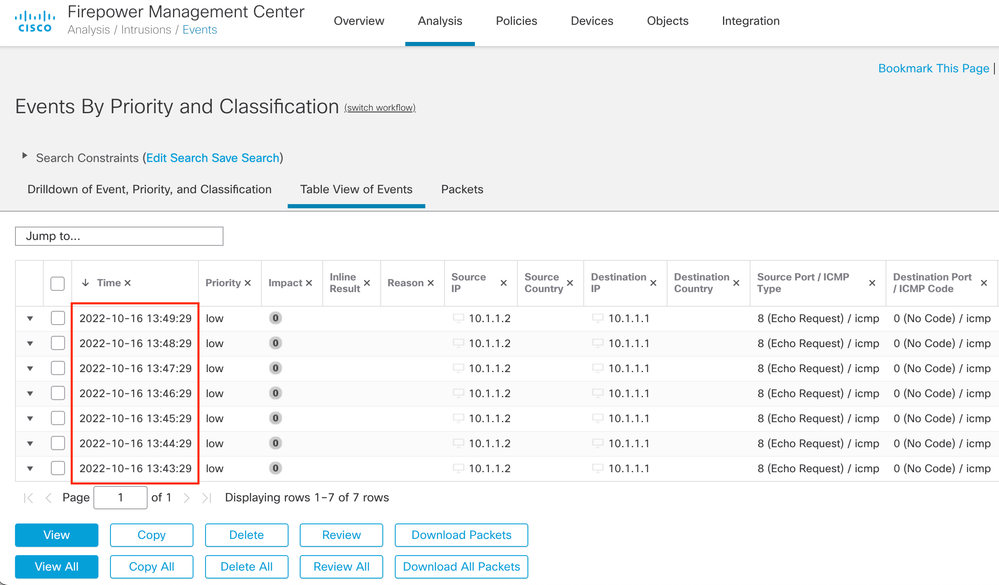Expand details for the 13:47:29 event
999x585 pixels.
(30, 368)
